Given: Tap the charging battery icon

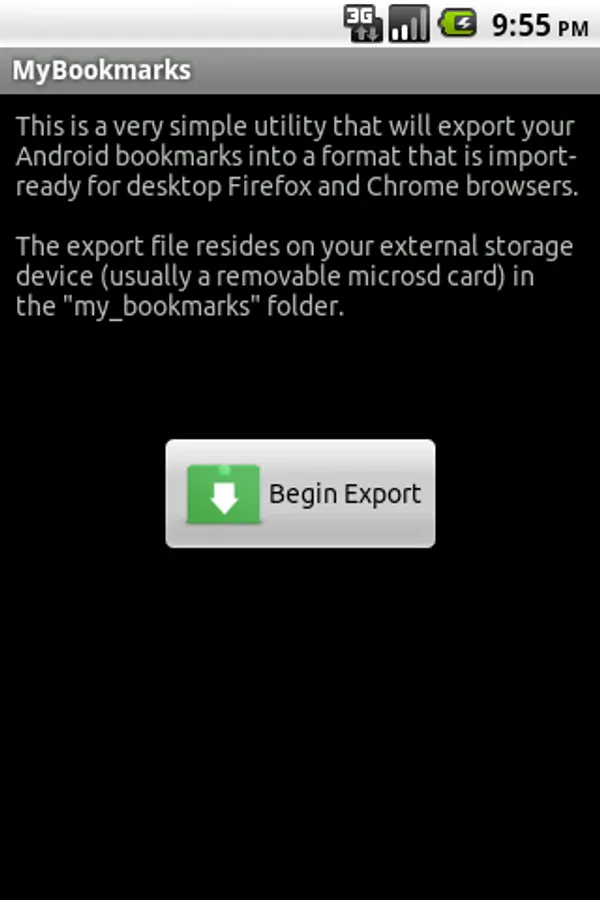Looking at the screenshot, I should [458, 24].
